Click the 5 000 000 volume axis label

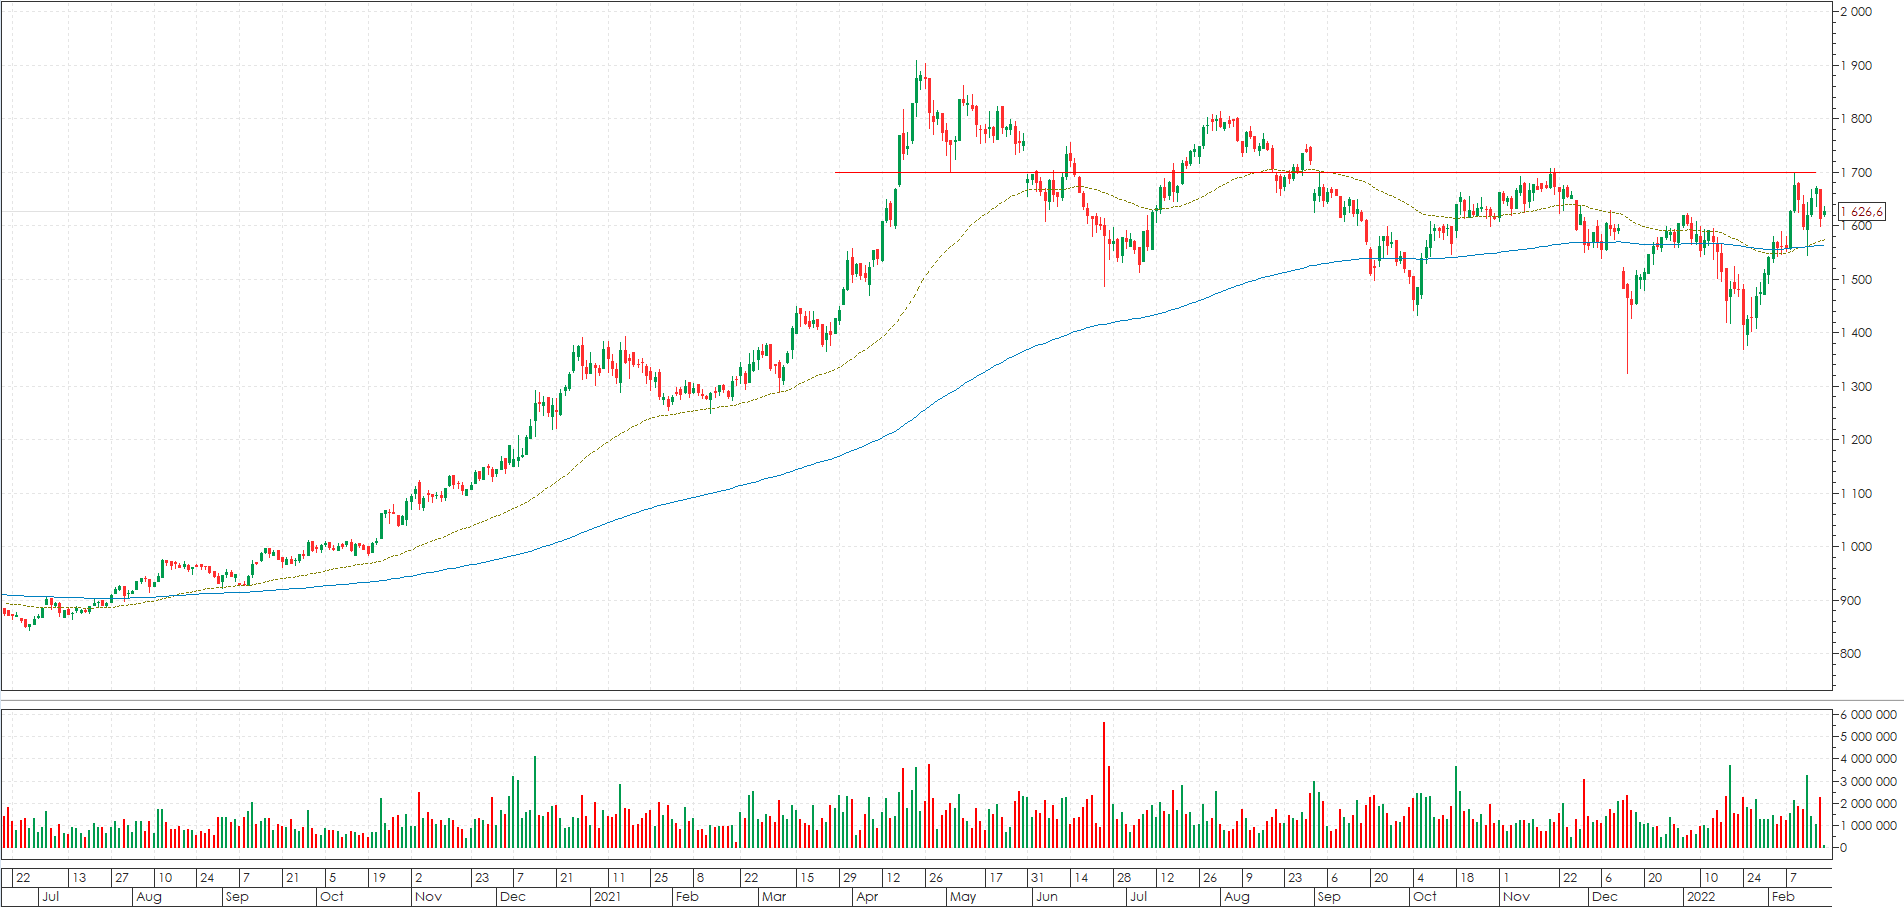point(1868,737)
